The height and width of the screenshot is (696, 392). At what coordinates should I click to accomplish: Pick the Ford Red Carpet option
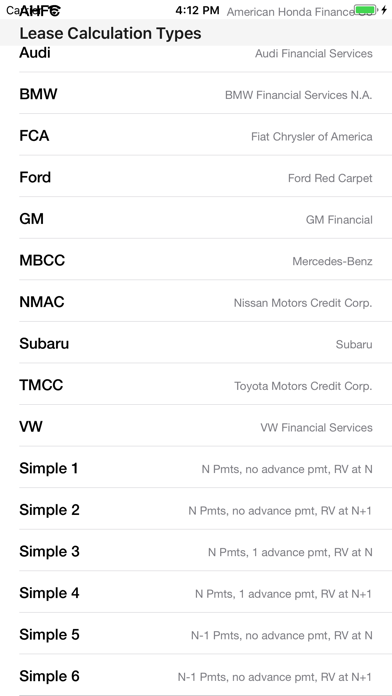coord(196,176)
